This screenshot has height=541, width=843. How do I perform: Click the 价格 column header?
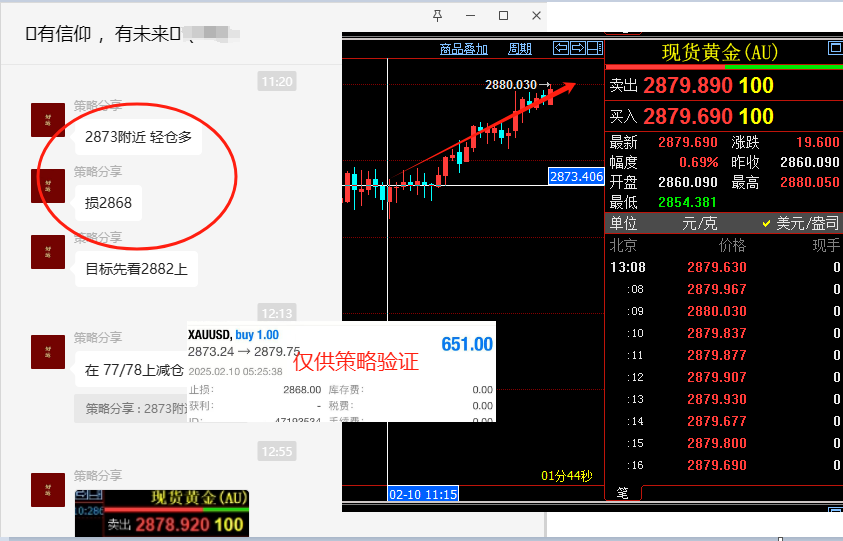(732, 246)
